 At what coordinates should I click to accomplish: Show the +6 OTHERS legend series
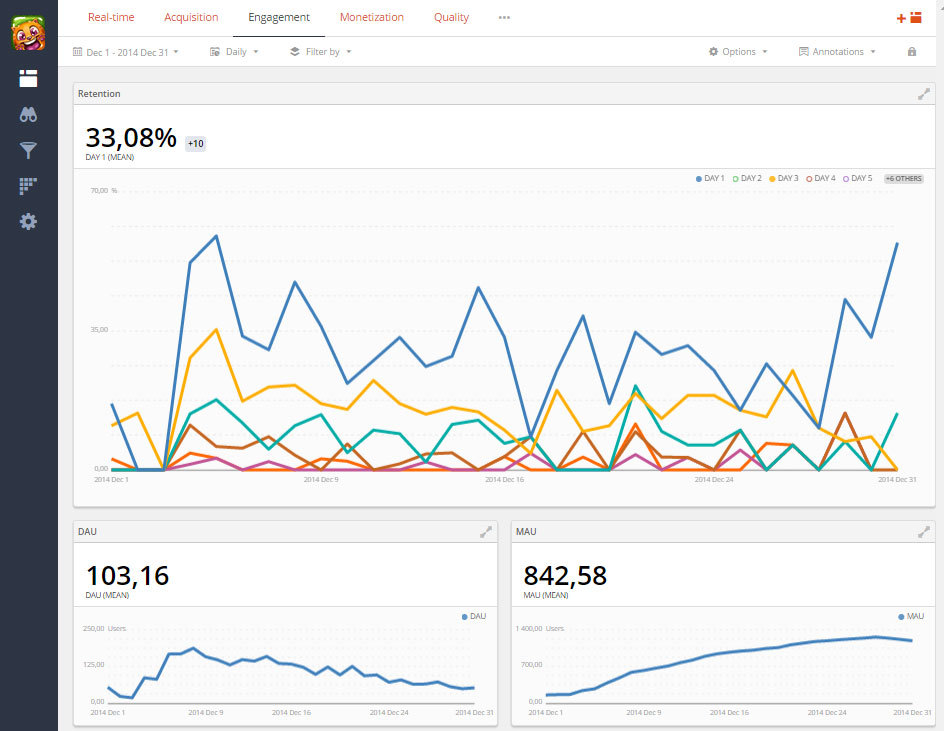903,178
